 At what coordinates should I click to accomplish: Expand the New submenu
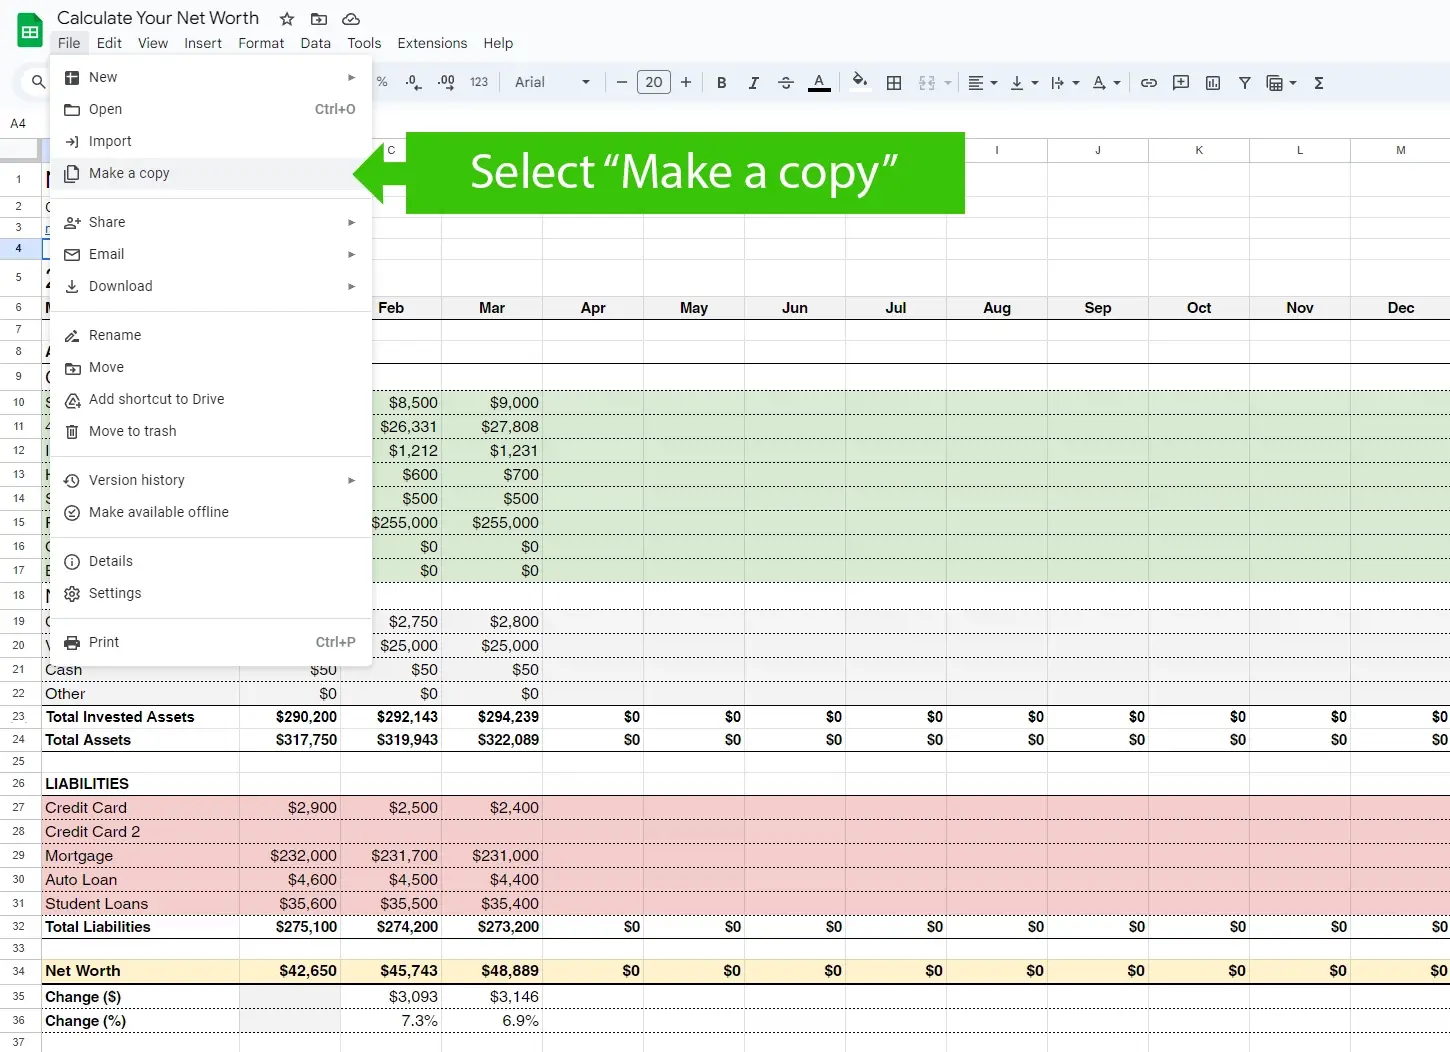point(210,77)
